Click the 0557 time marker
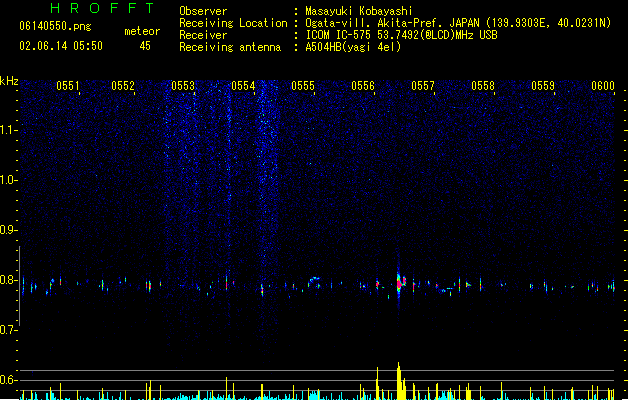 point(423,86)
